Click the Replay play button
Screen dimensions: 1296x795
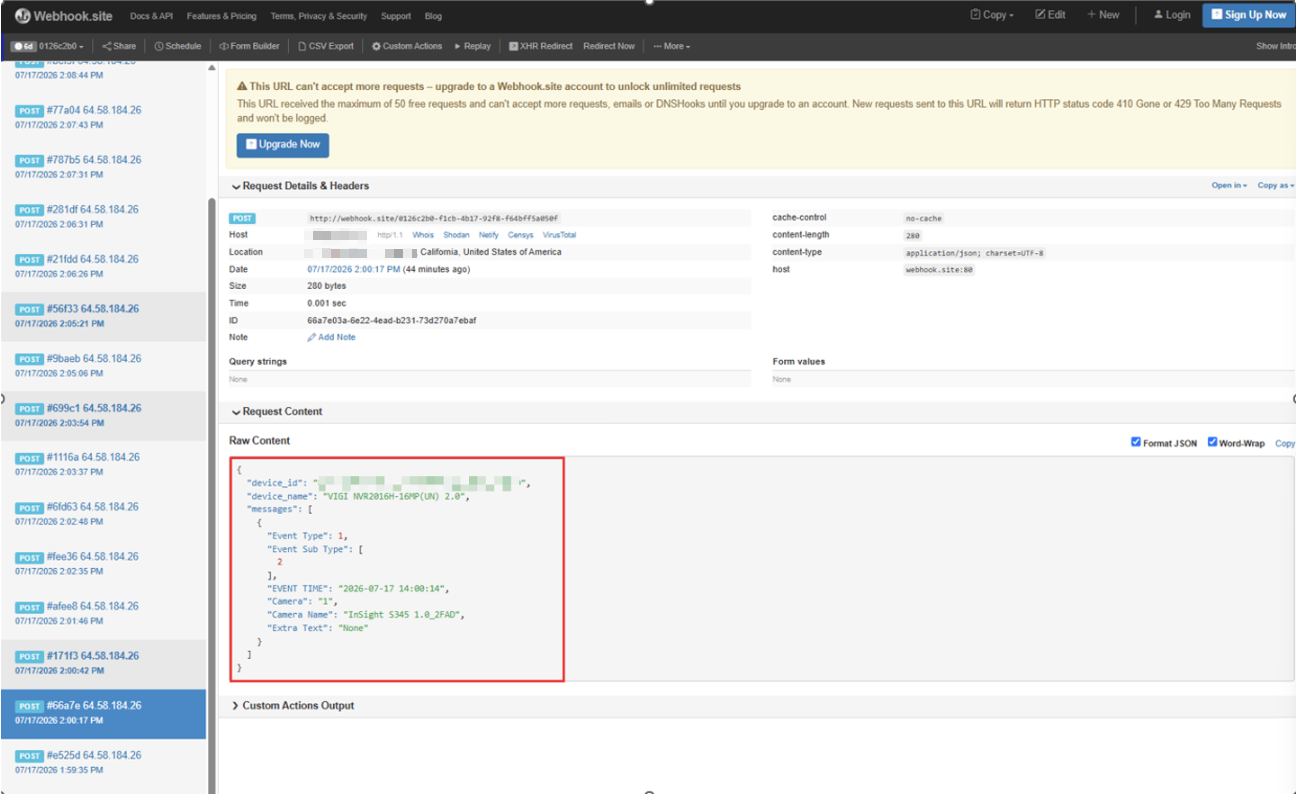click(472, 46)
